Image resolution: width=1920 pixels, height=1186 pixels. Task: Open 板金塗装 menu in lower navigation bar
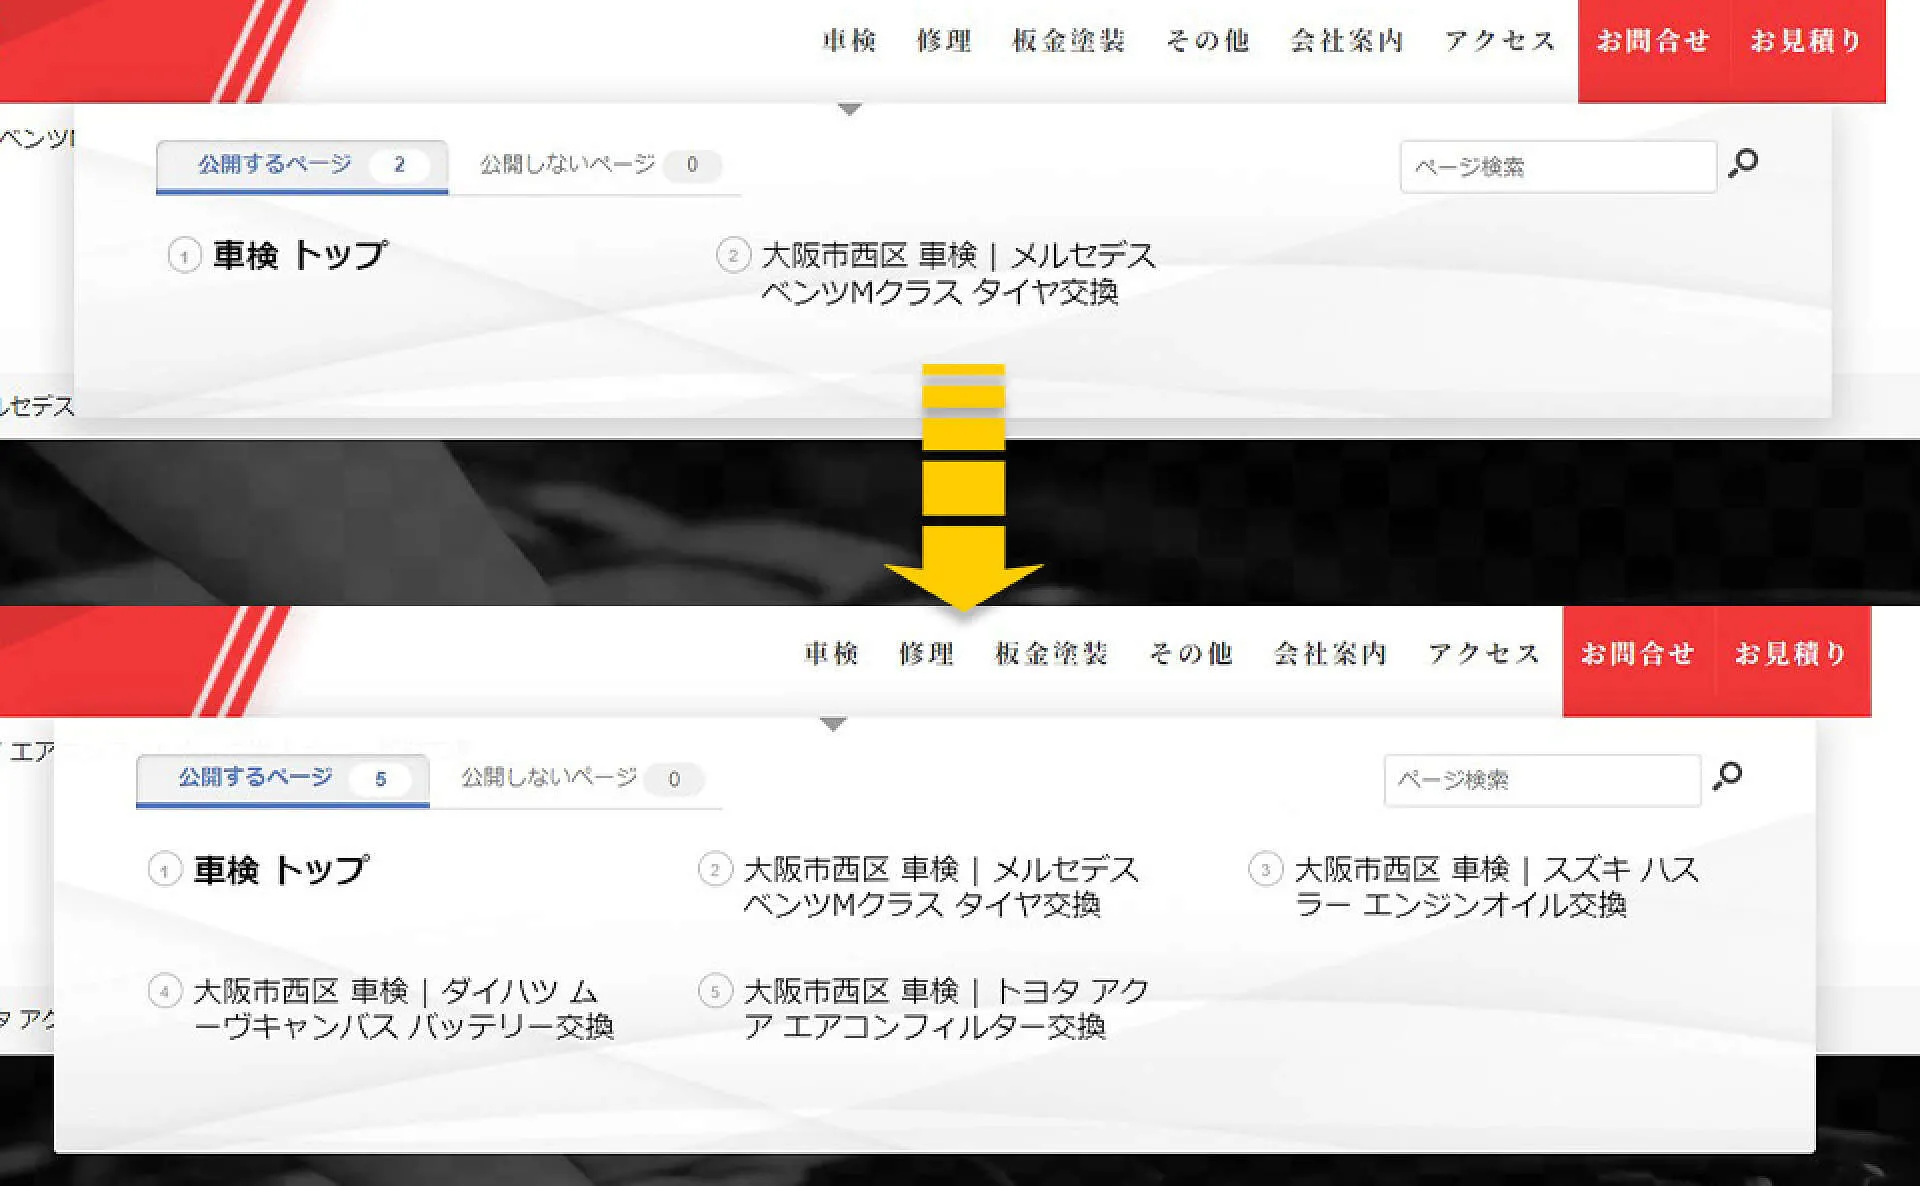tap(1052, 654)
